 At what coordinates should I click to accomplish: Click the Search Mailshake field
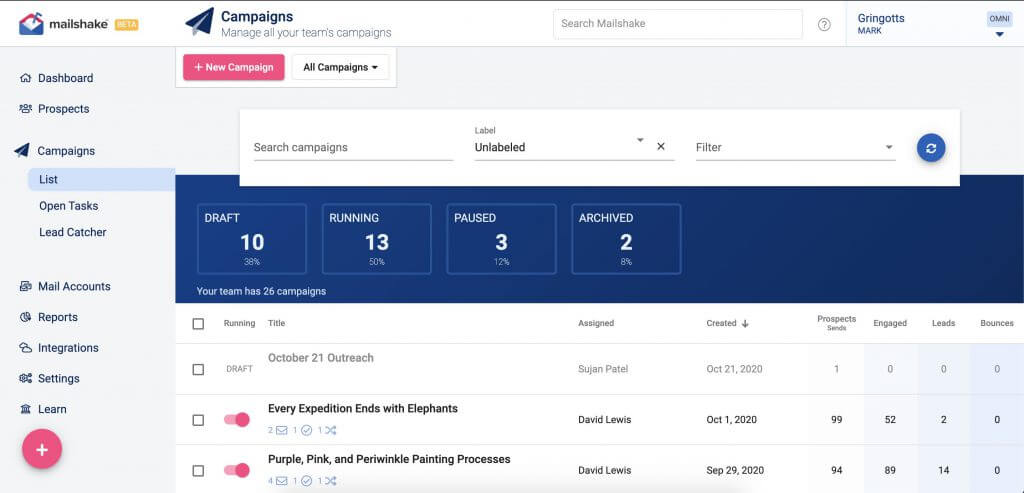(677, 24)
